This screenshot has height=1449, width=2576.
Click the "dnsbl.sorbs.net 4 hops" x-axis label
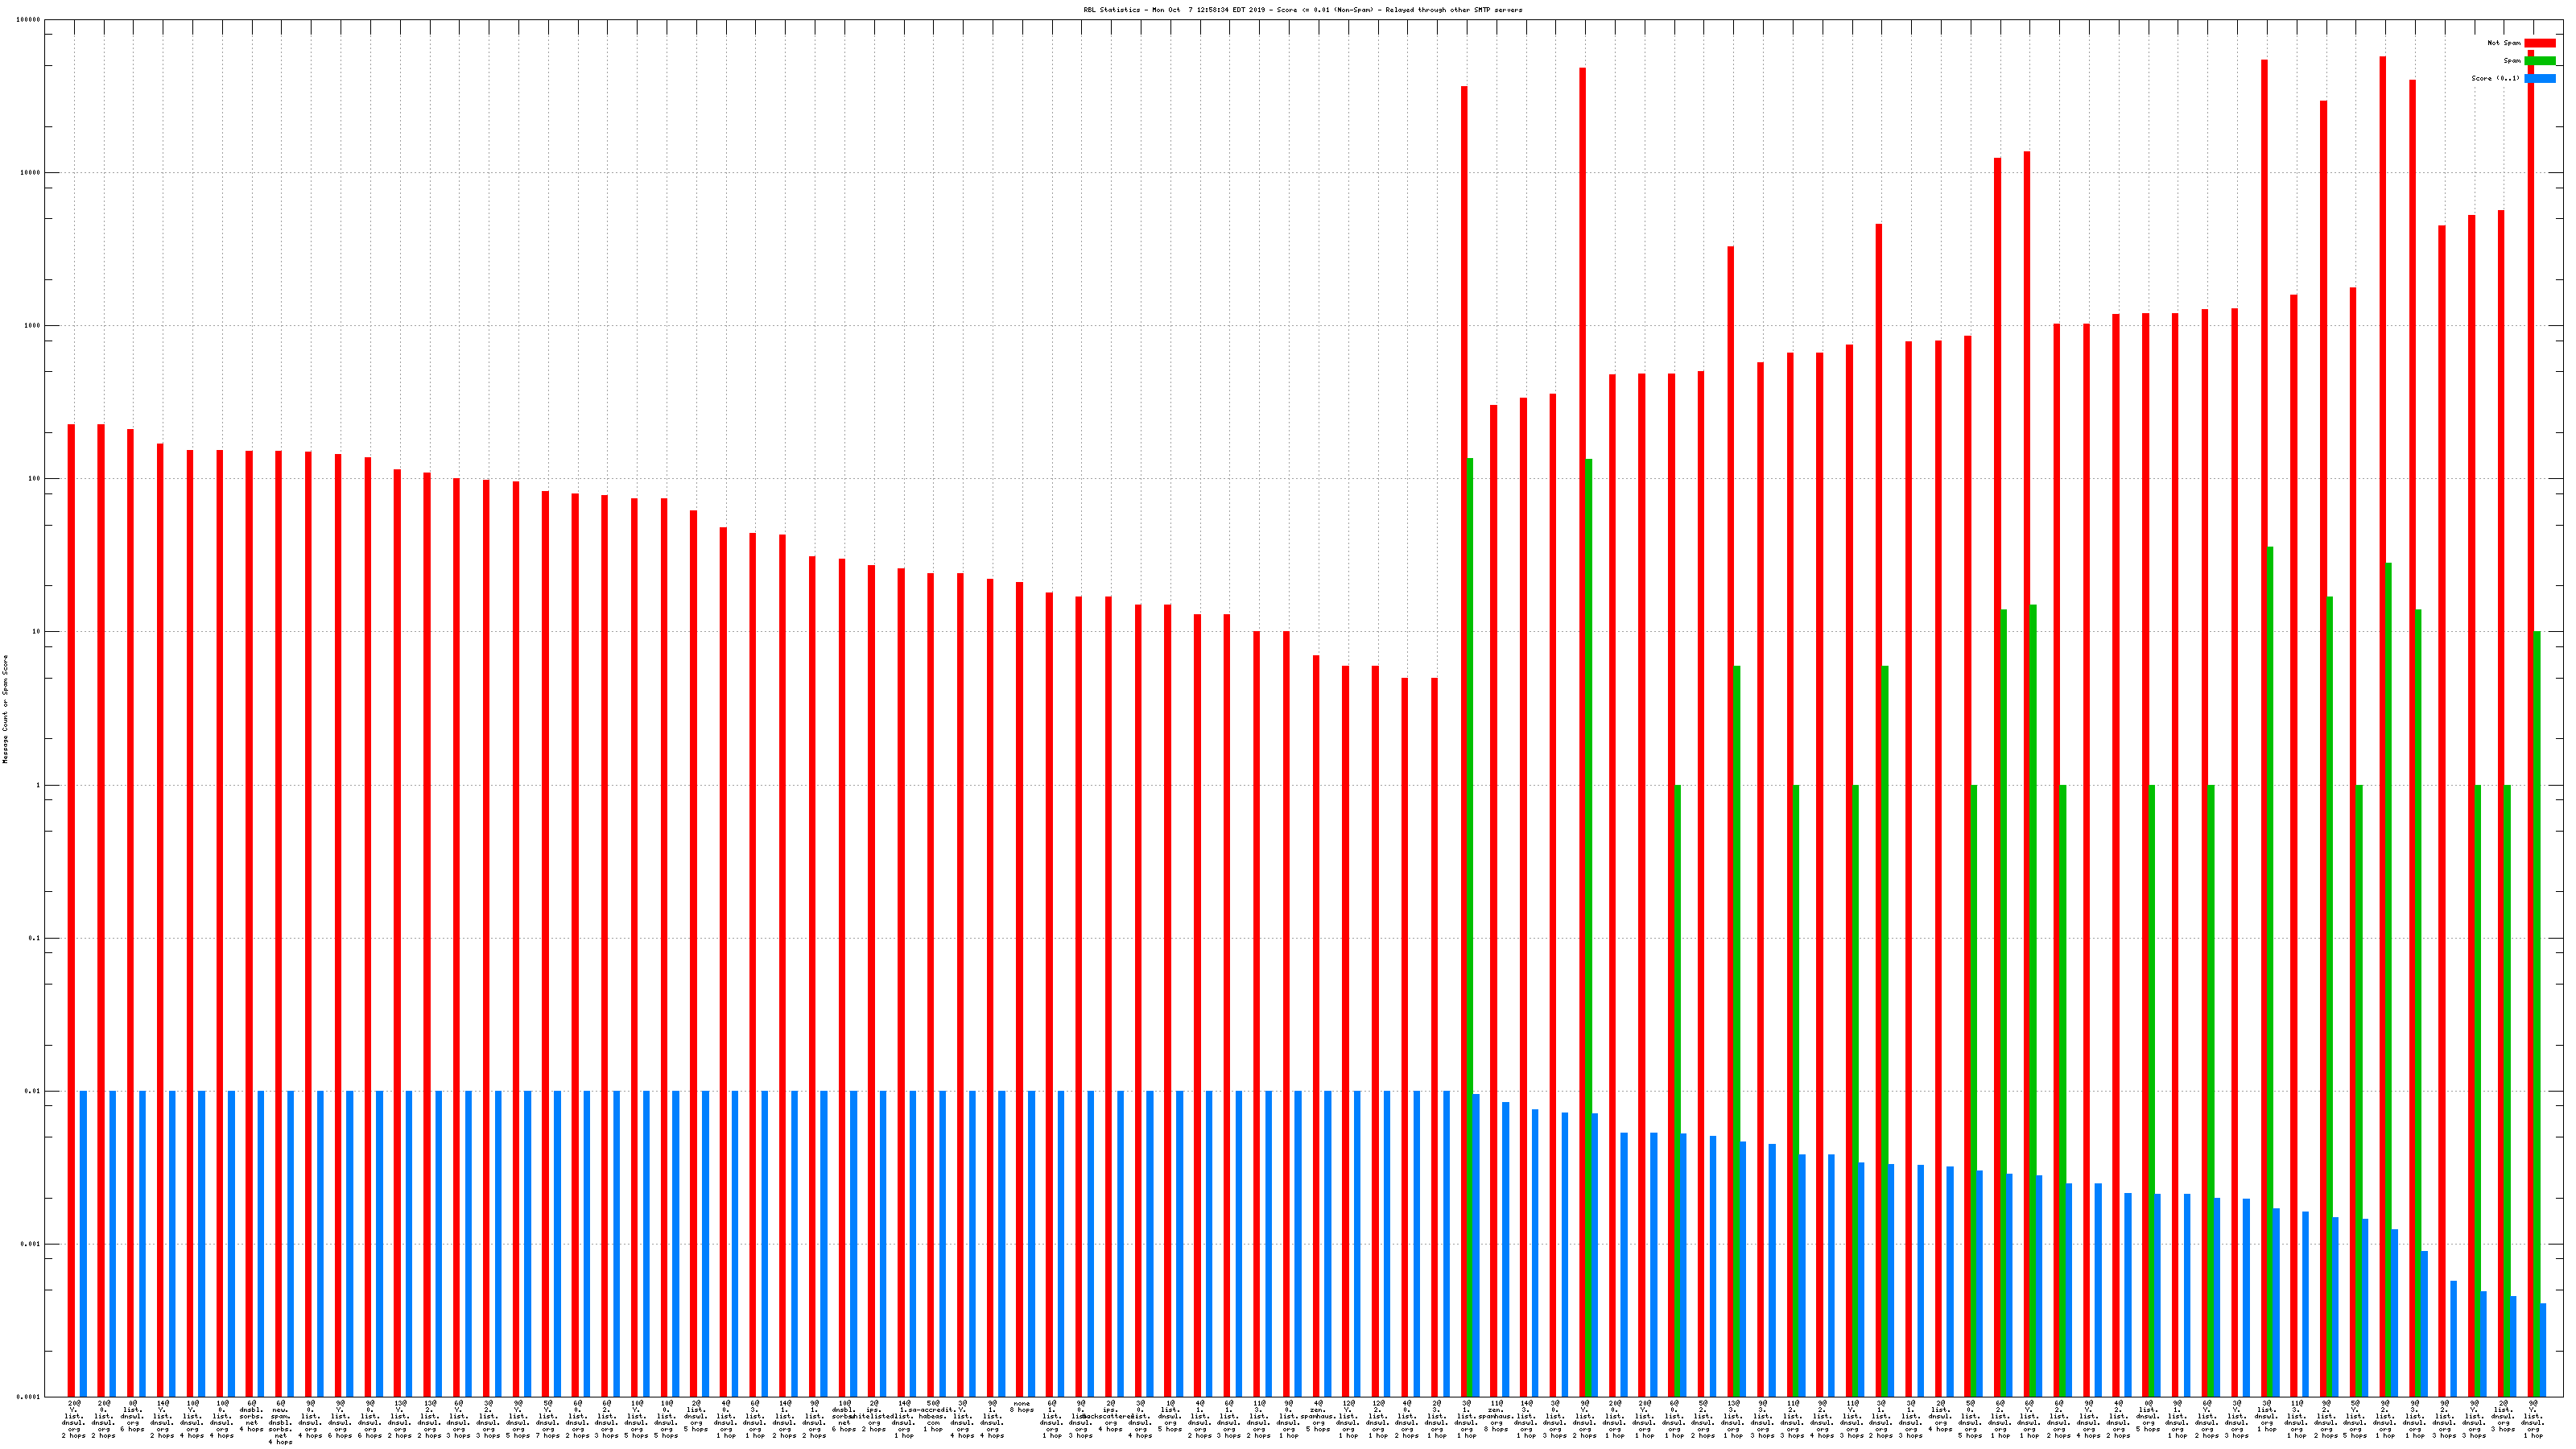click(x=251, y=1416)
